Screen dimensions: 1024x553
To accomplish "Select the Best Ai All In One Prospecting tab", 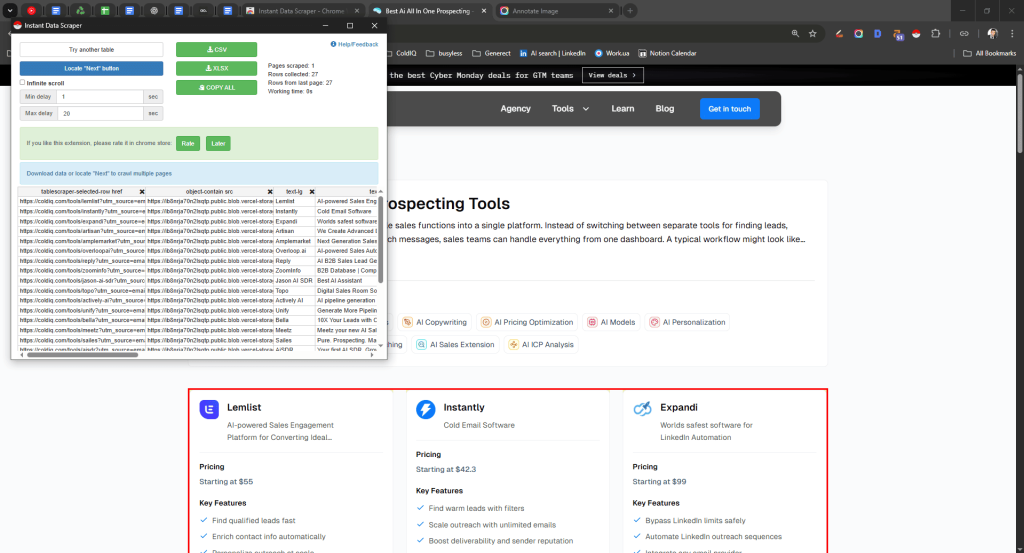I will click(429, 10).
